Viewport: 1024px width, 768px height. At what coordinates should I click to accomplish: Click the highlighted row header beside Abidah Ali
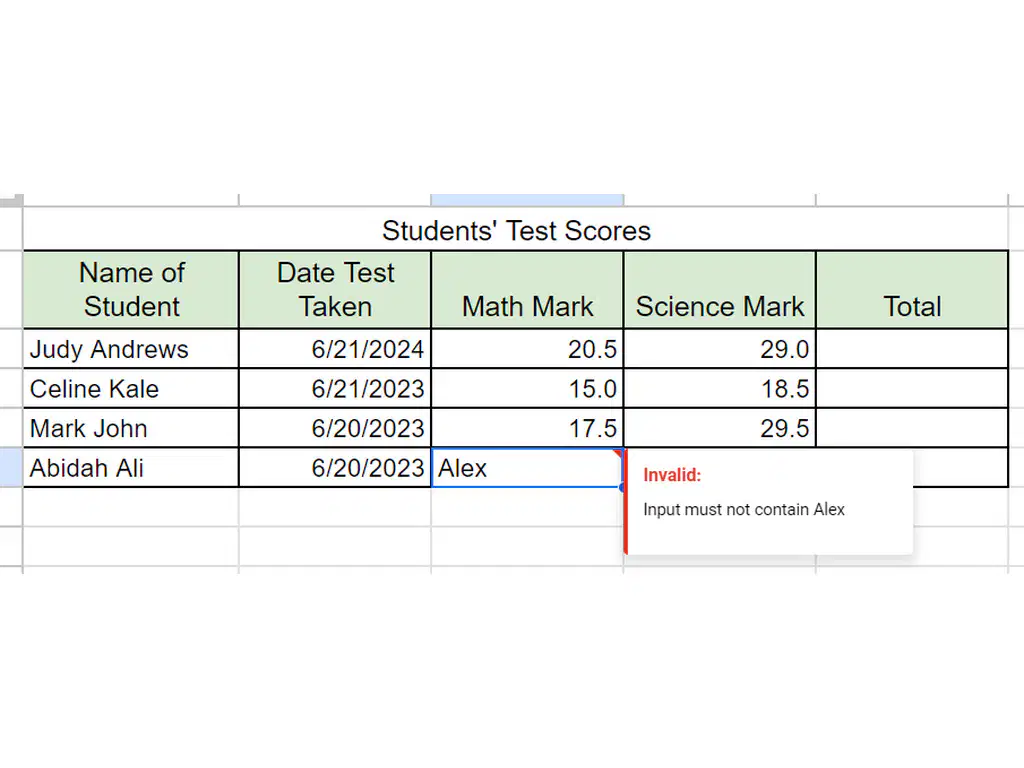11,468
